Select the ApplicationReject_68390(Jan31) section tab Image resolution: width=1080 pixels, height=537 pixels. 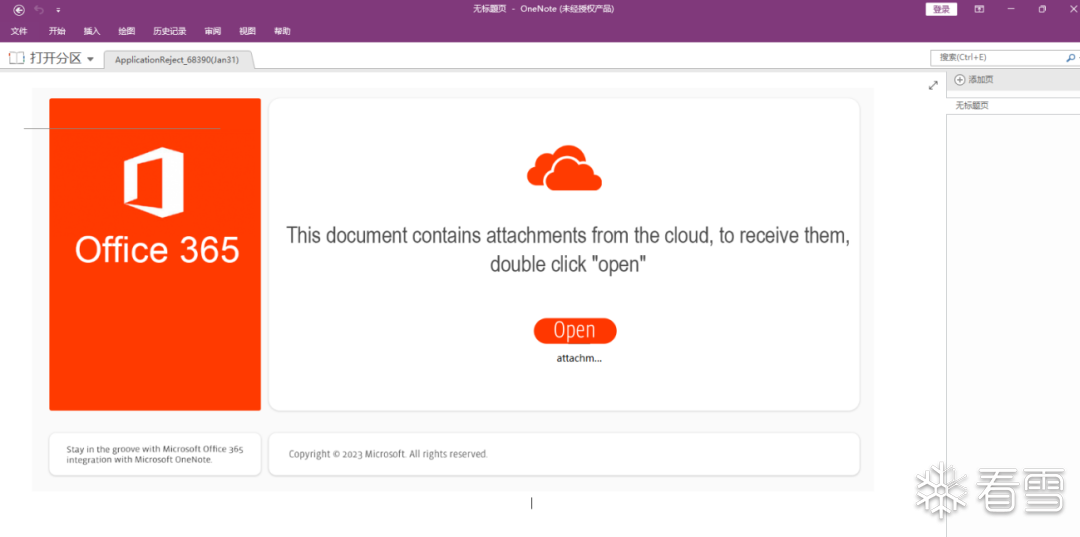coord(178,60)
